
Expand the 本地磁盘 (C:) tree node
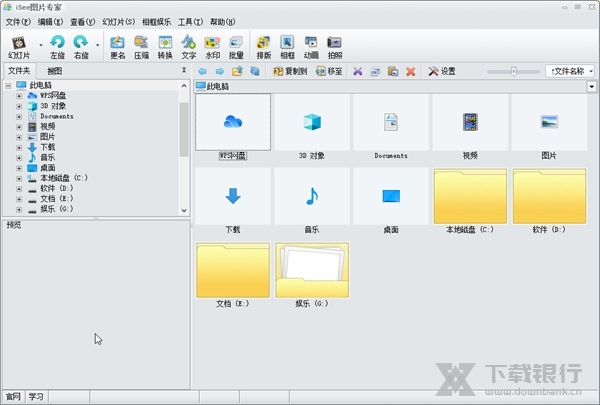coord(19,178)
